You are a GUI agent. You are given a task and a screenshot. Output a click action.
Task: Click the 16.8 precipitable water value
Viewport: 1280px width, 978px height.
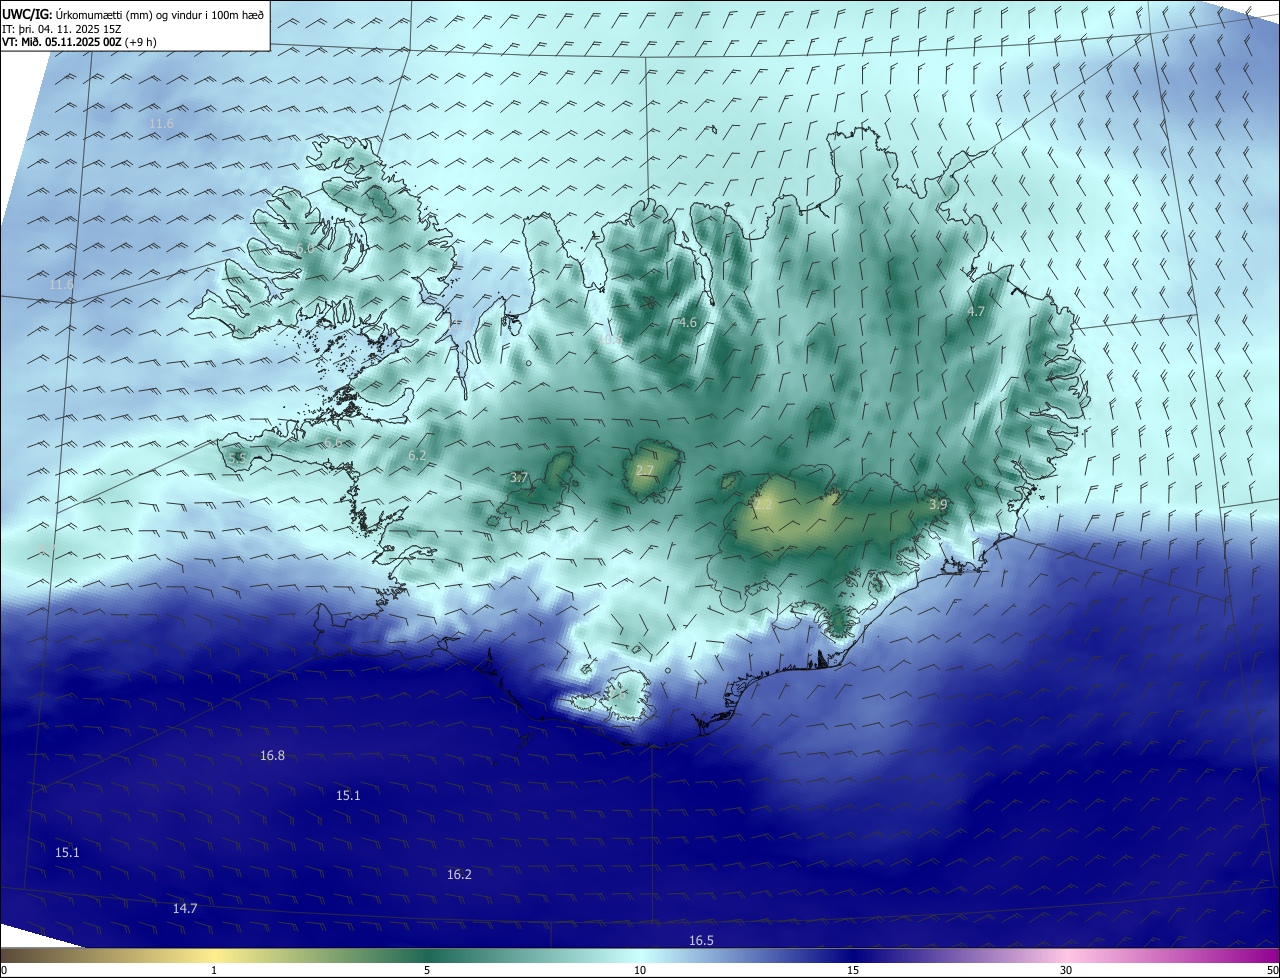tap(272, 756)
